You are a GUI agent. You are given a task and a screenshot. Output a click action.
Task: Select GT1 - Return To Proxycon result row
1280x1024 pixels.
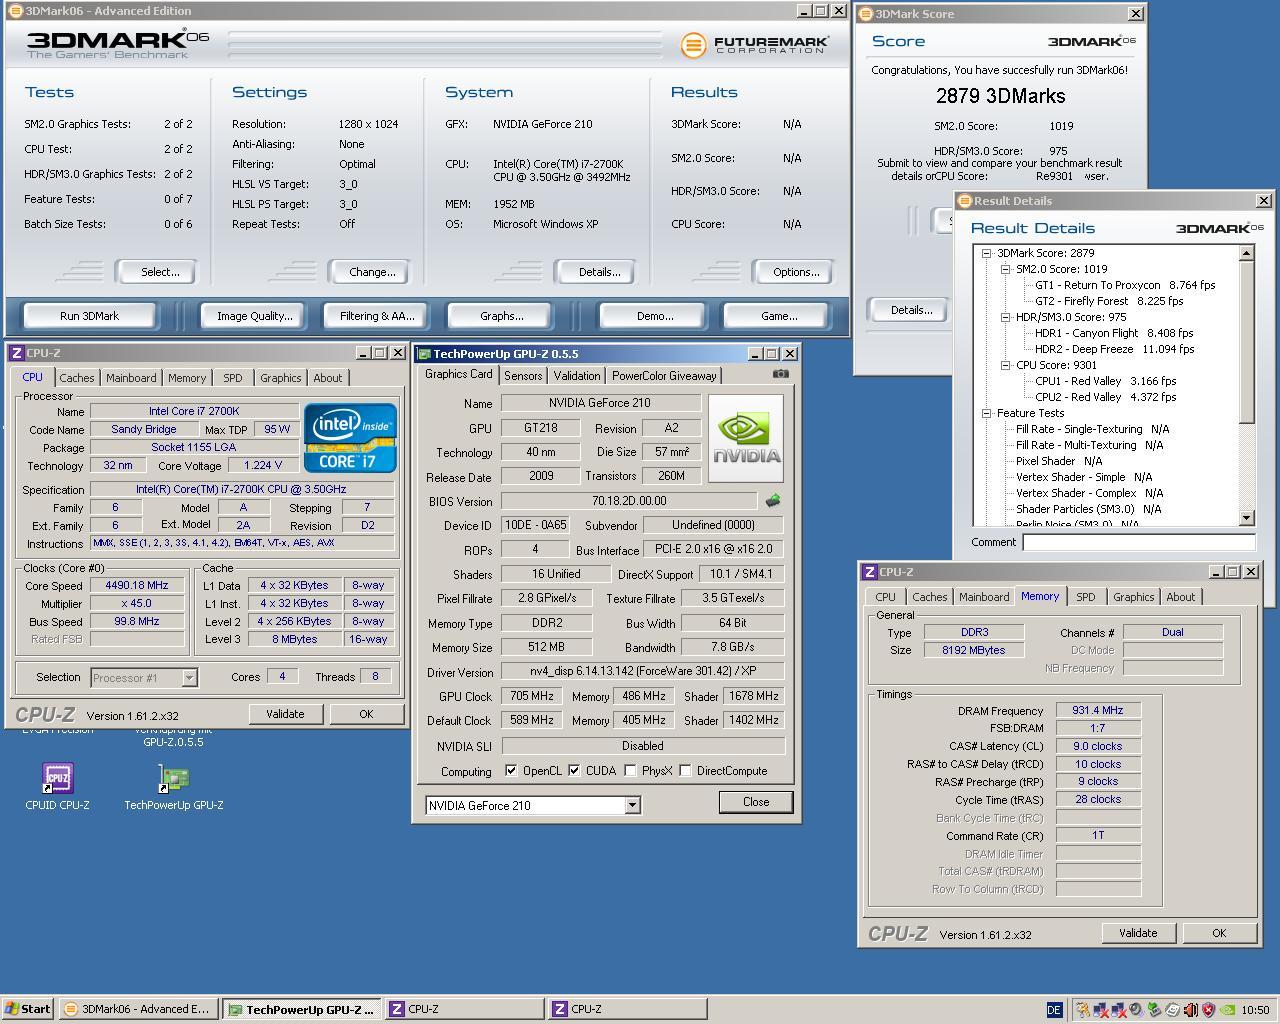point(1125,285)
